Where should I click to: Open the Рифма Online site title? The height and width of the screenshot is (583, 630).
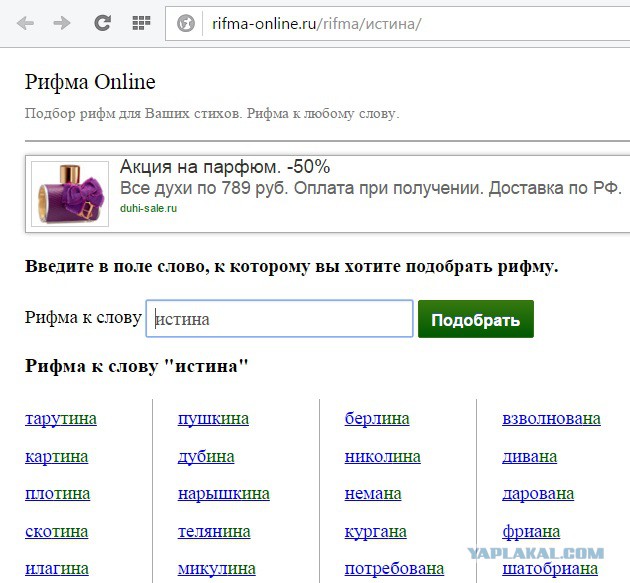click(x=90, y=82)
